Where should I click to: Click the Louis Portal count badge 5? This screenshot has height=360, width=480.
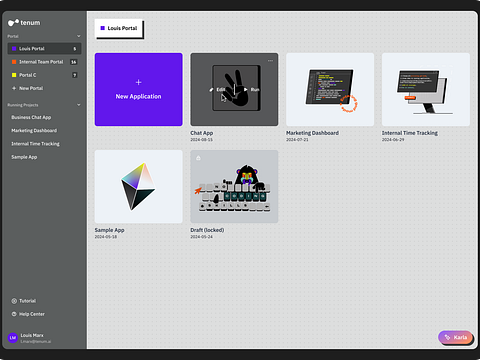(75, 49)
